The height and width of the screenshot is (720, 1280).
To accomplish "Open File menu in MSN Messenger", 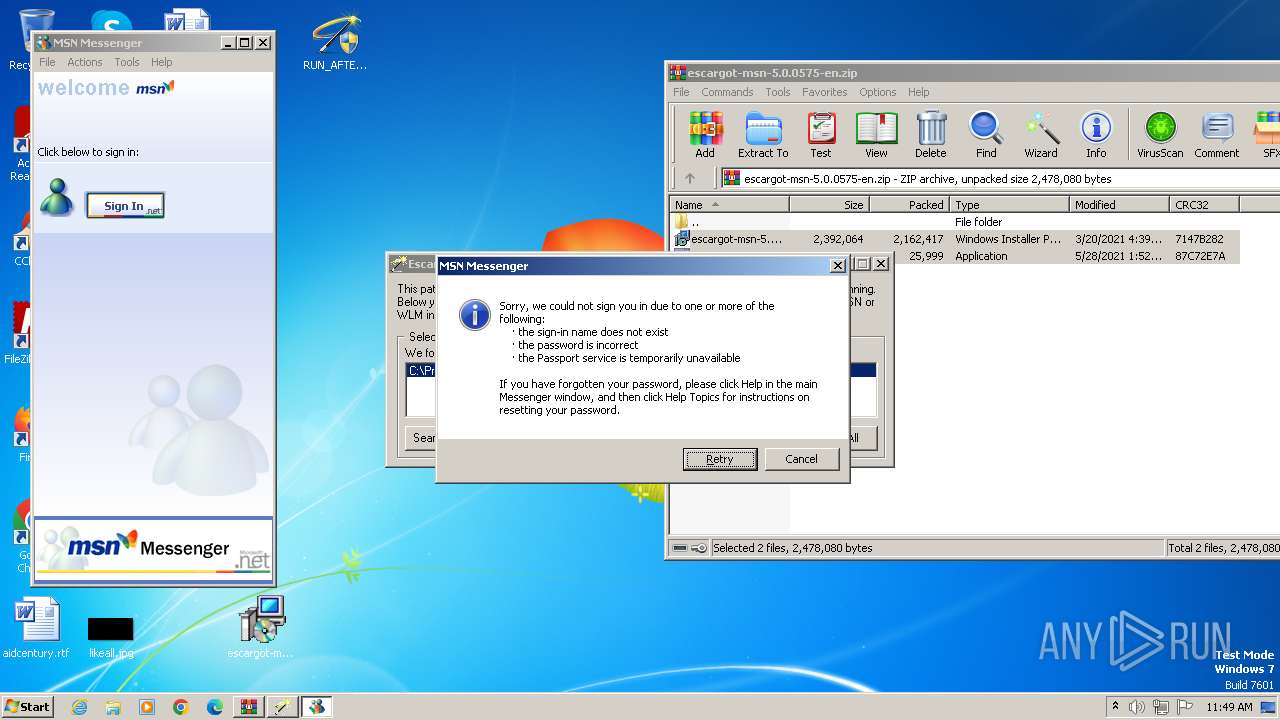I will tap(47, 62).
